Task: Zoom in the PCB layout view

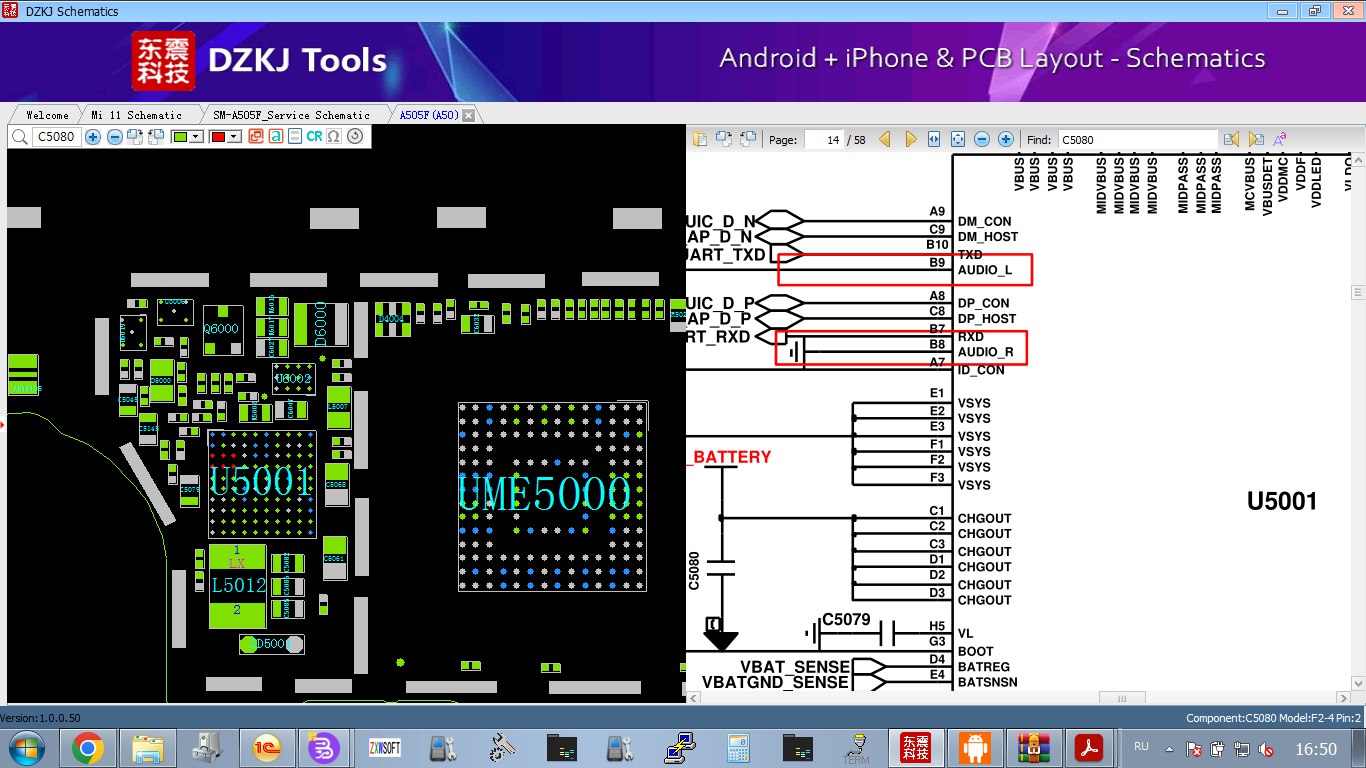Action: pos(93,136)
